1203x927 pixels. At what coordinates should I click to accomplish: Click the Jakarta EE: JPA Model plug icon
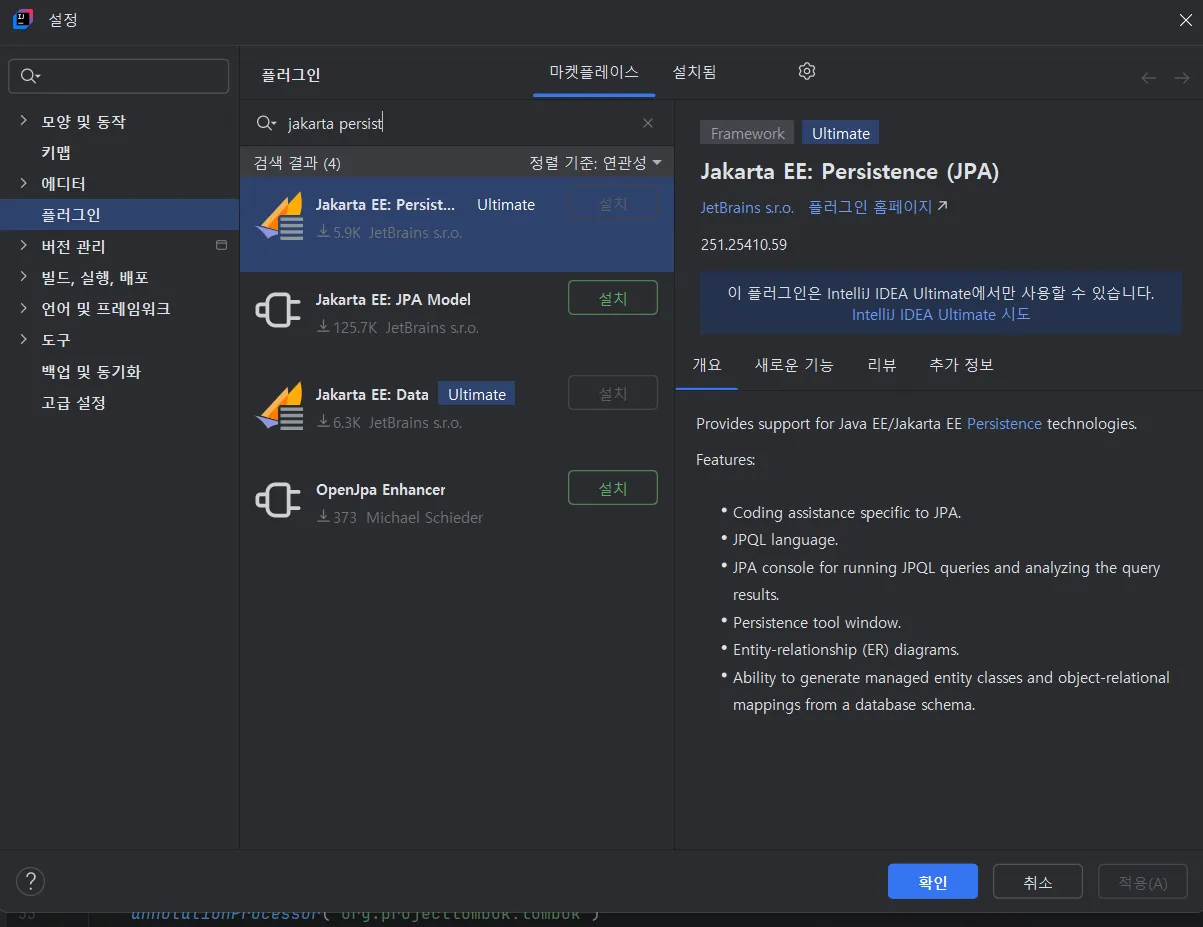pyautogui.click(x=279, y=310)
